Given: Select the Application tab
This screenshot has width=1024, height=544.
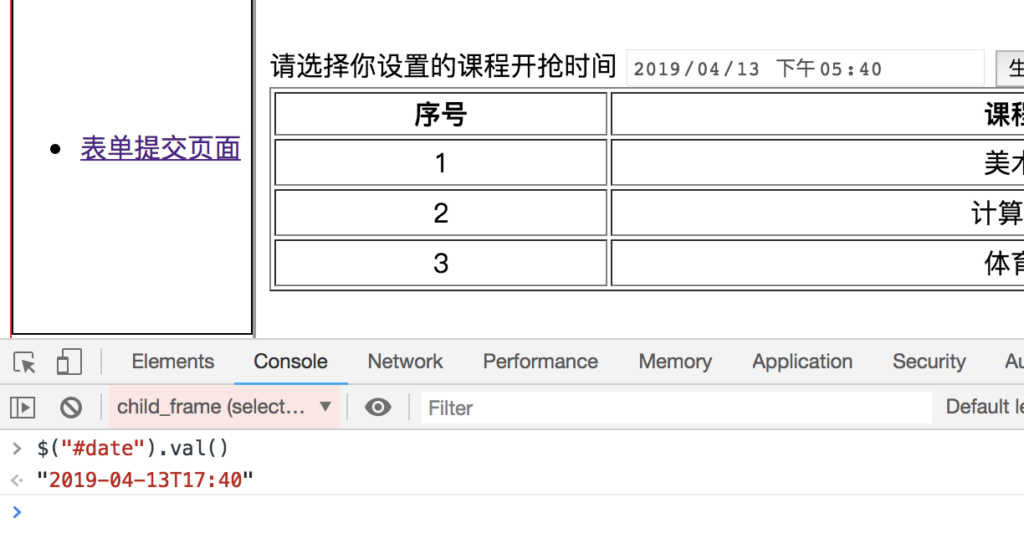Looking at the screenshot, I should tap(802, 362).
